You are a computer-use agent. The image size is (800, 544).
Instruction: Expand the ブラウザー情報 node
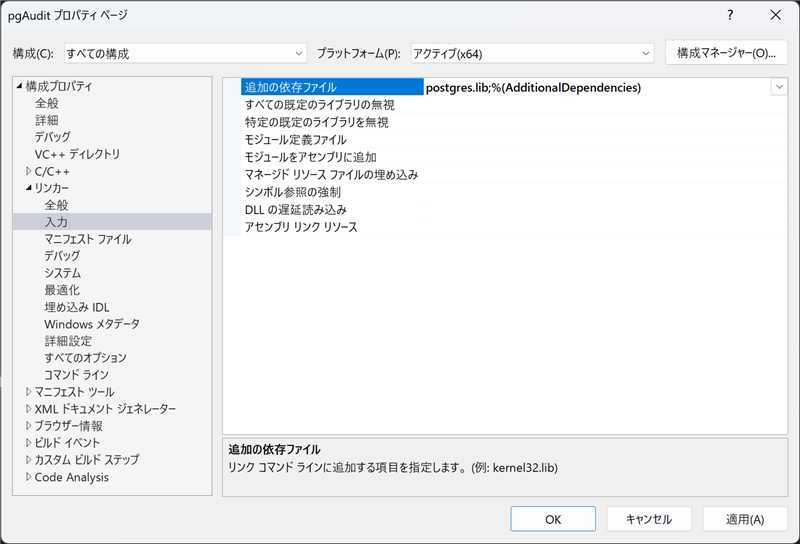pos(29,426)
